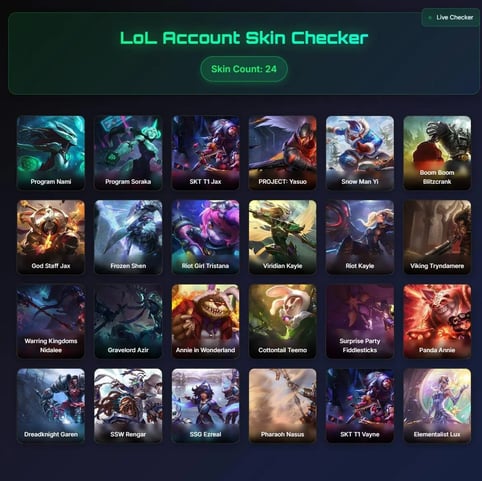Click the Viking Tryndamere skin card
Viewport: 482px width, 481px height.
tap(437, 237)
